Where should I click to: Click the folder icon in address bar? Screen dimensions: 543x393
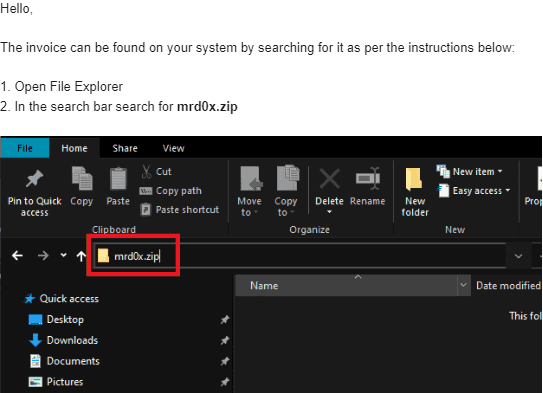pos(103,256)
